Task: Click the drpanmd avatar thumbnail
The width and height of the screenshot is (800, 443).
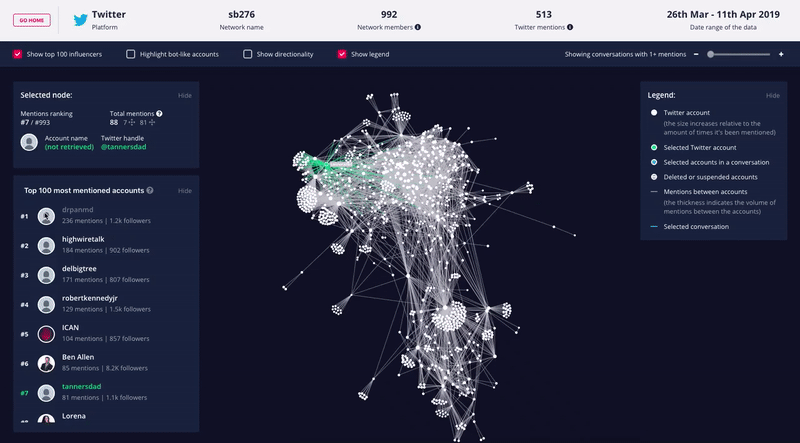Action: click(46, 216)
